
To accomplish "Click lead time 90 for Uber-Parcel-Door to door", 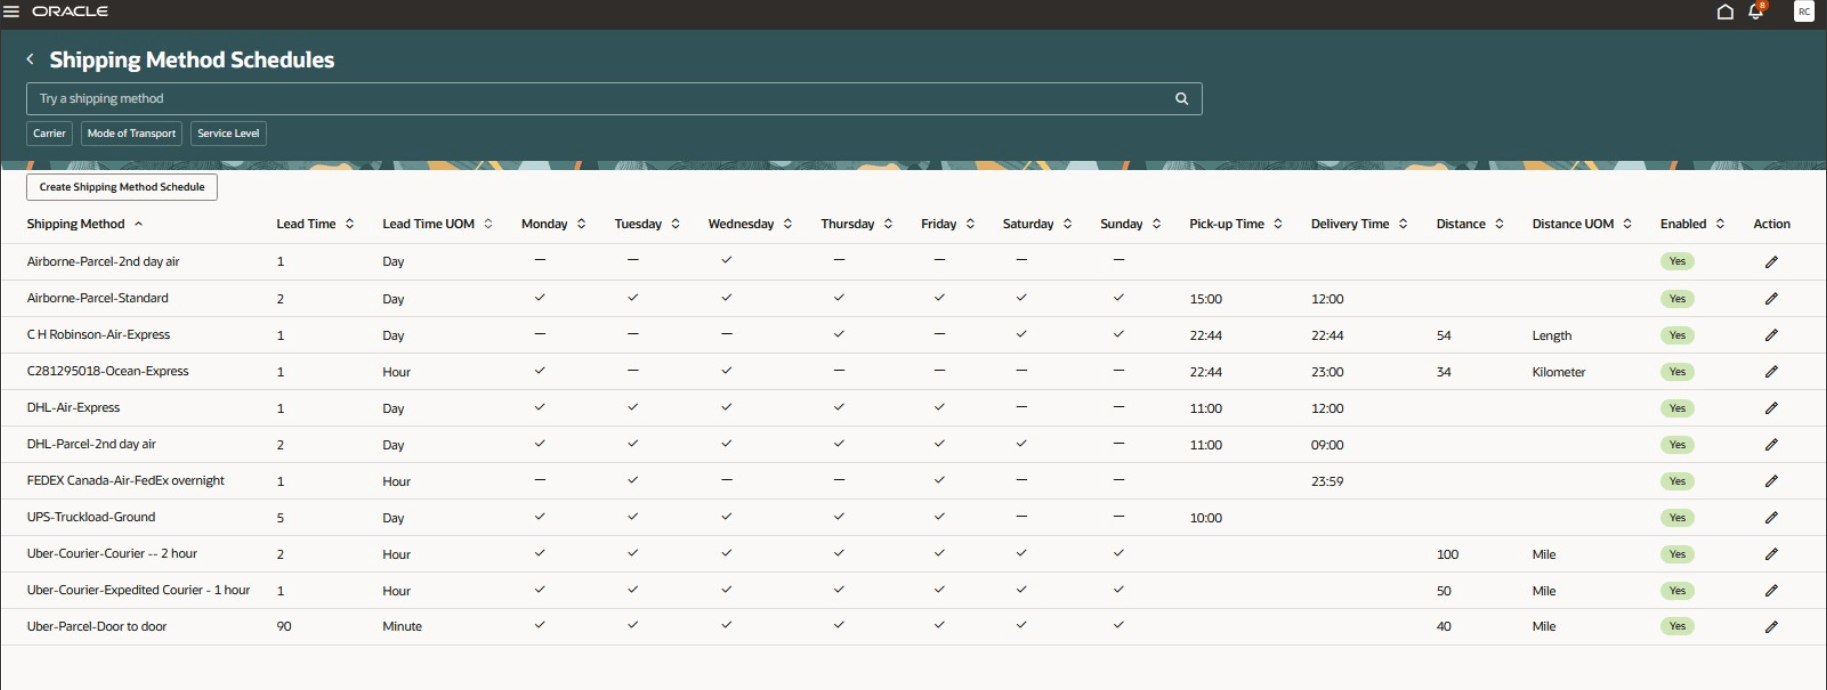I will coord(284,627).
